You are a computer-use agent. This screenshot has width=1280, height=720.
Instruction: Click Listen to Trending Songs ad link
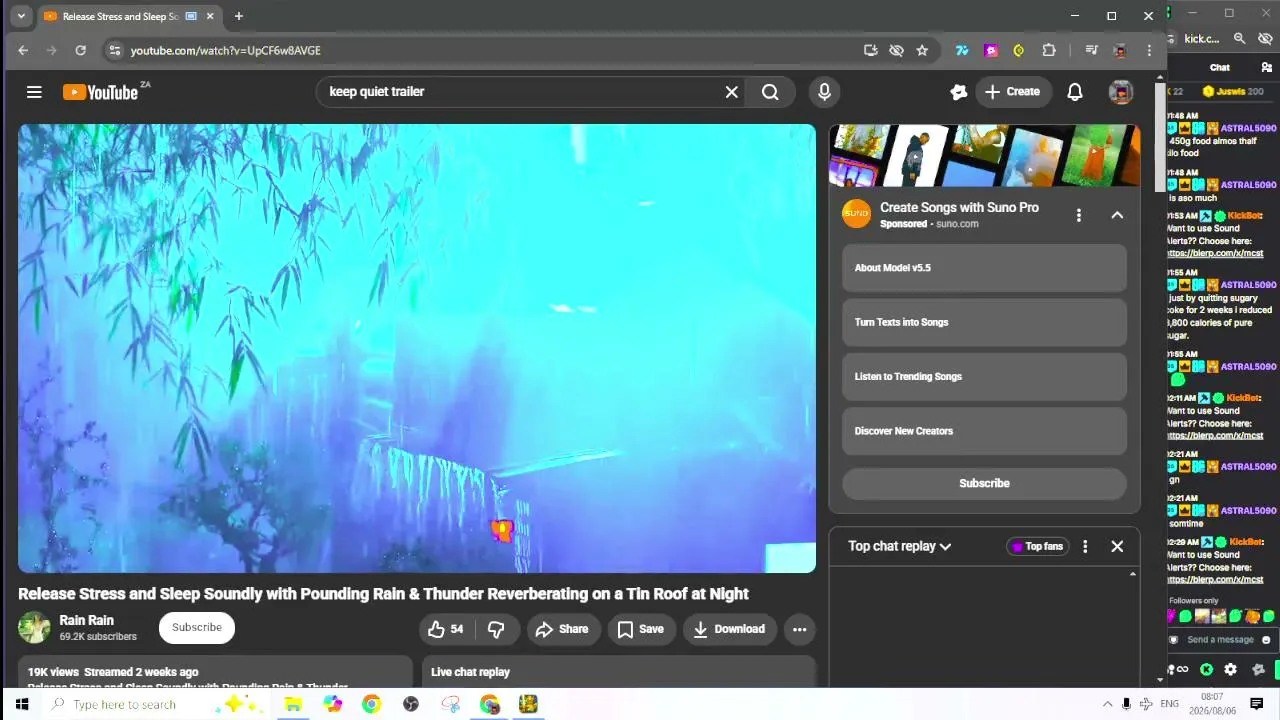984,377
